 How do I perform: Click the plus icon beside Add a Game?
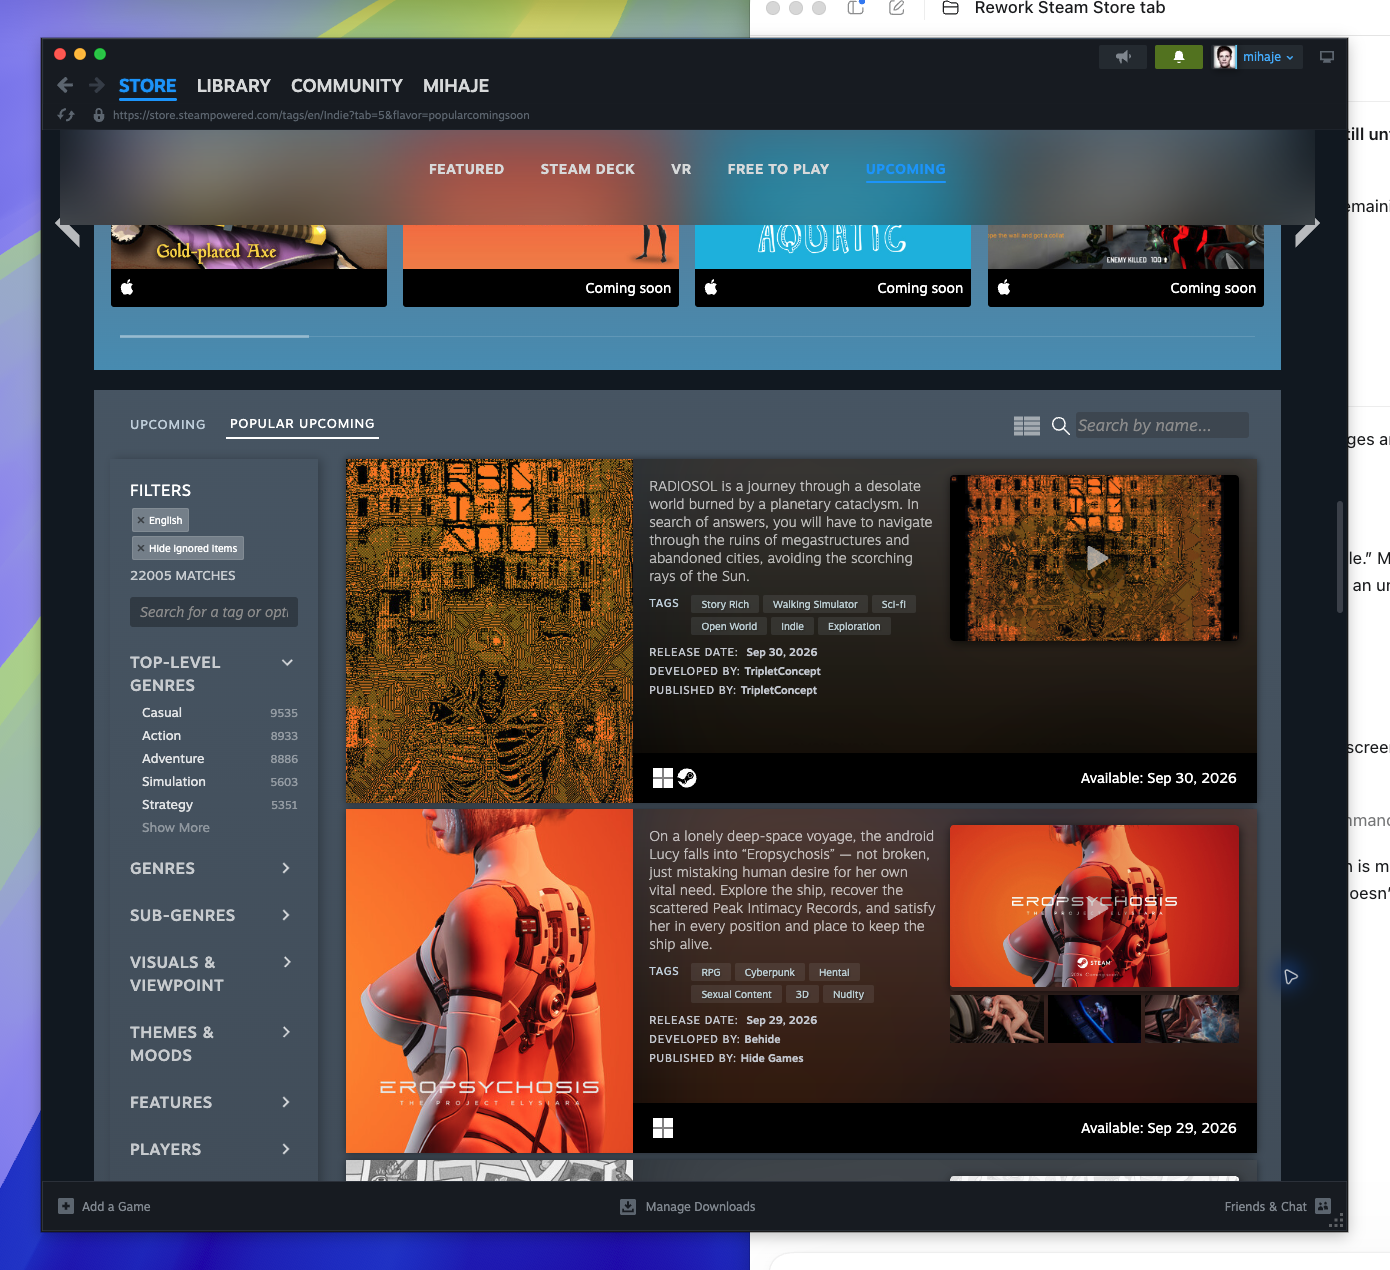tap(66, 1206)
